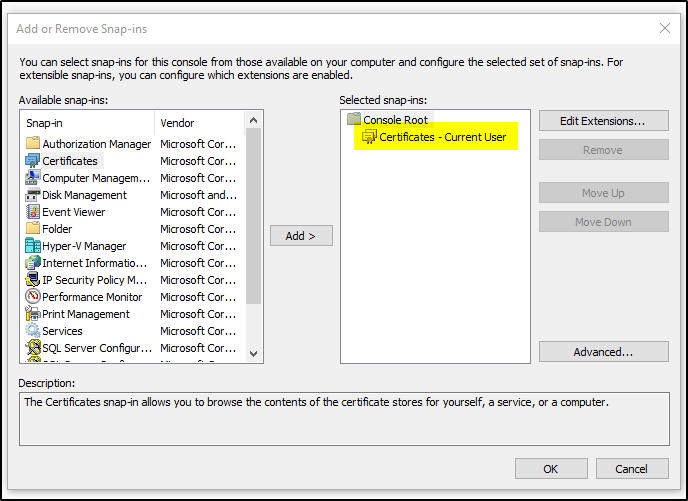The width and height of the screenshot is (688, 501).
Task: Click the Event Viewer icon
Action: [x=33, y=211]
